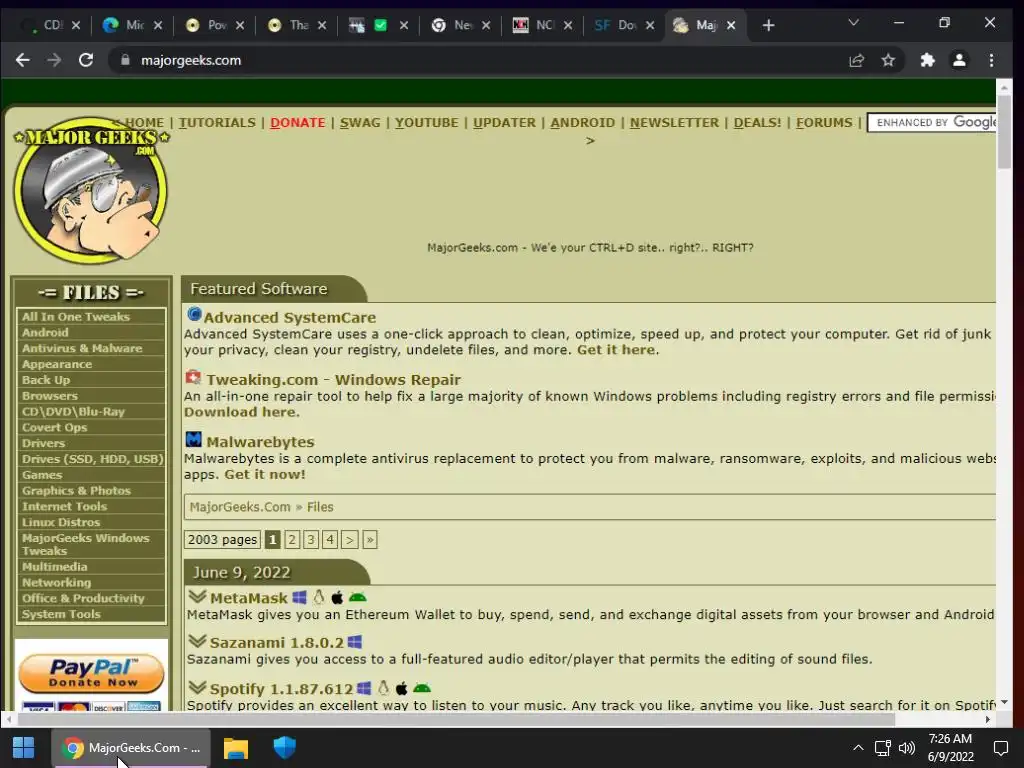
Task: Open the network status tray icon
Action: click(x=883, y=748)
